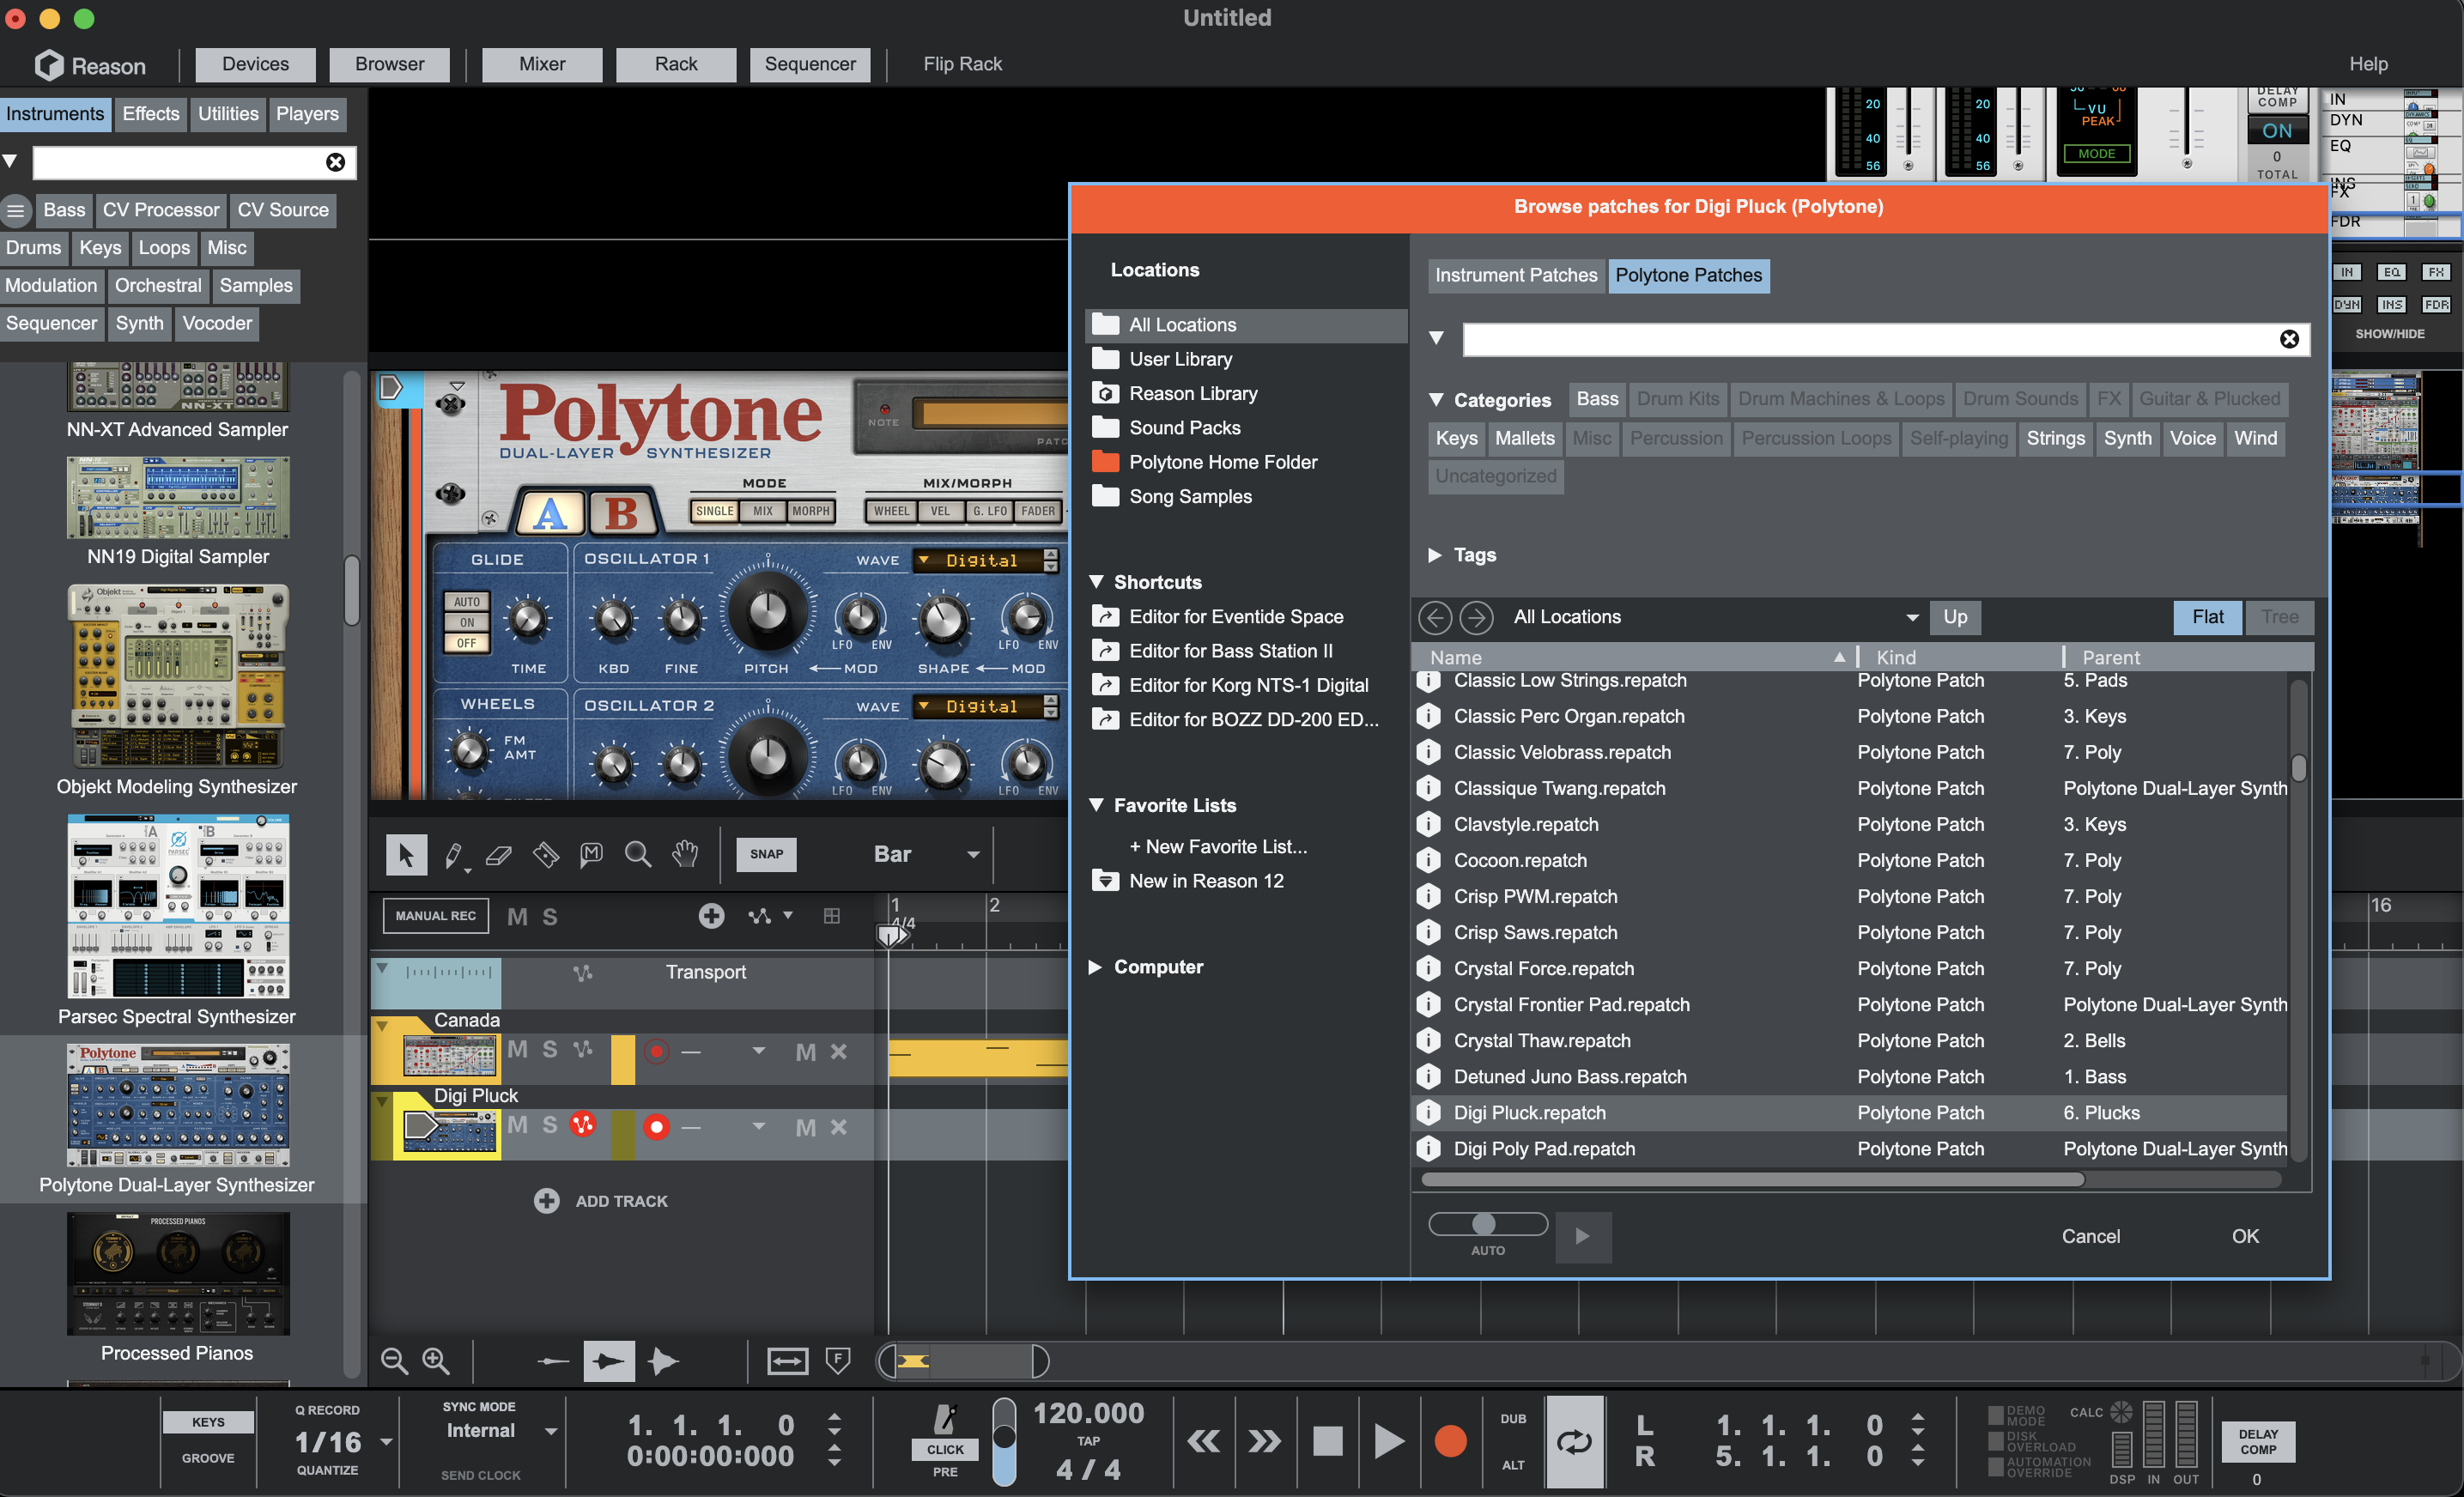The image size is (2464, 1497).
Task: Zoom in horizontally in the sequencer
Action: coord(435,1361)
